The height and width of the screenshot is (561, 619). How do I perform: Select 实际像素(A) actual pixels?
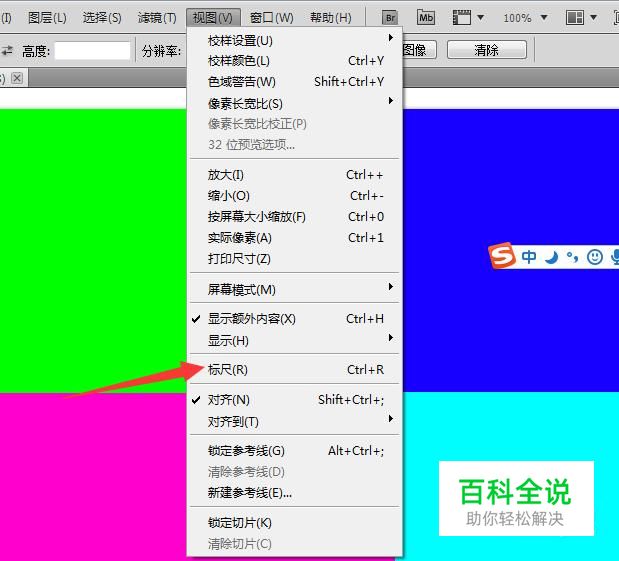point(294,238)
